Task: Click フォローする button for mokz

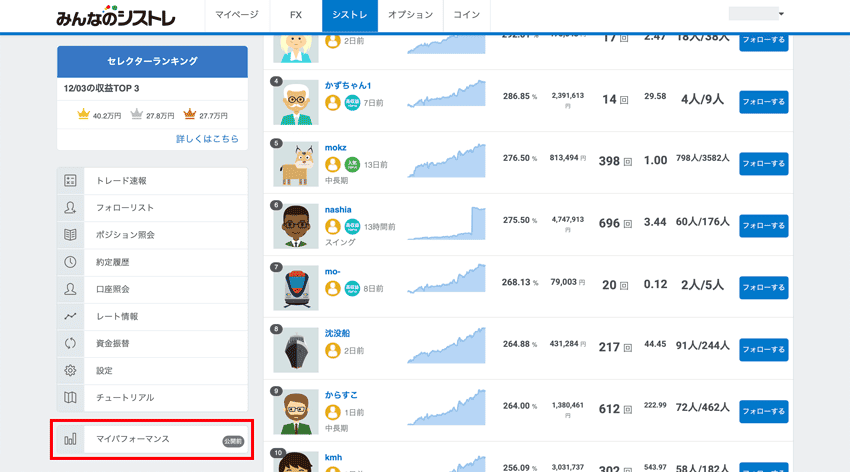Action: point(763,164)
